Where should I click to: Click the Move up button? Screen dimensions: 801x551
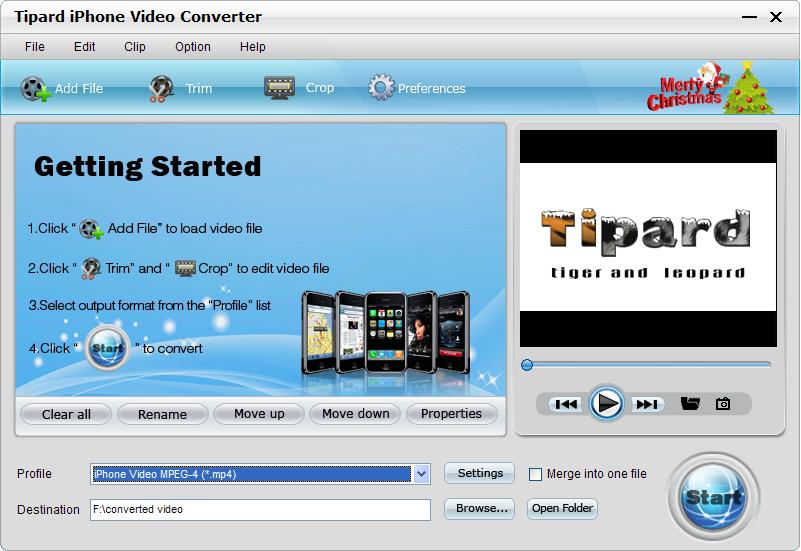pyautogui.click(x=259, y=414)
